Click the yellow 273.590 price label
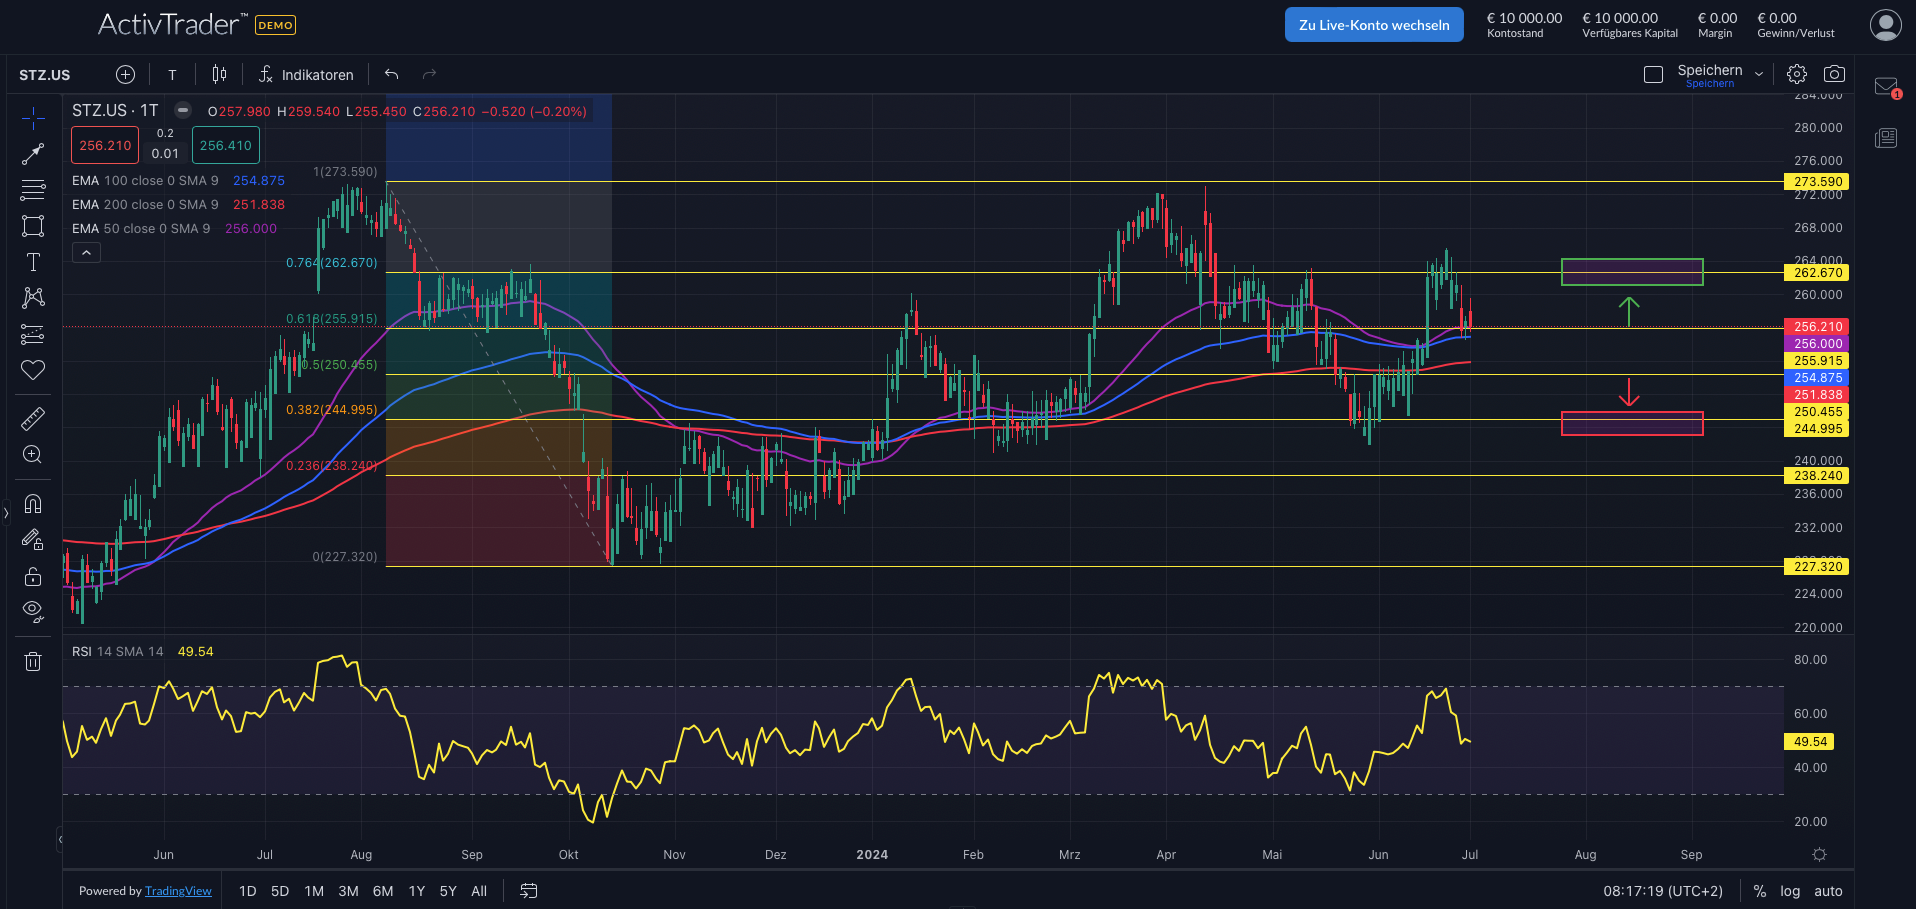Image resolution: width=1916 pixels, height=909 pixels. (x=1817, y=182)
